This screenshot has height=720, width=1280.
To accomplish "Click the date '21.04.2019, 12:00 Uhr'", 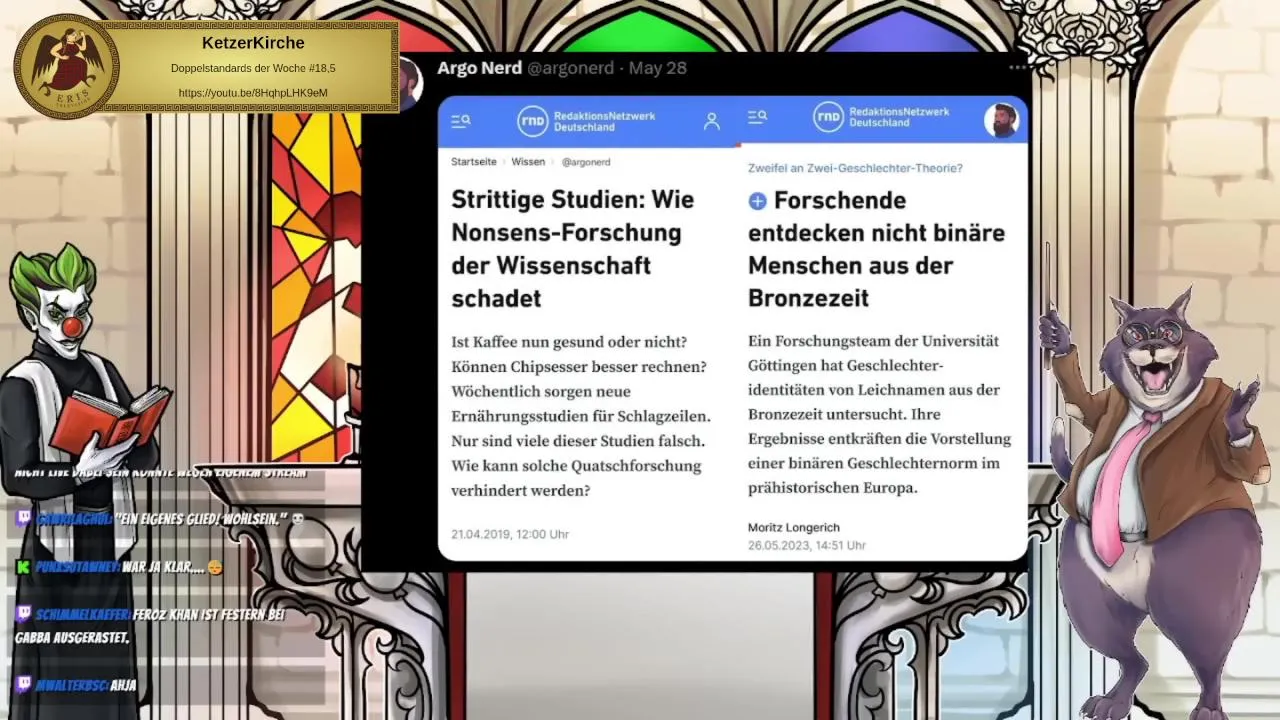I will click(x=510, y=534).
